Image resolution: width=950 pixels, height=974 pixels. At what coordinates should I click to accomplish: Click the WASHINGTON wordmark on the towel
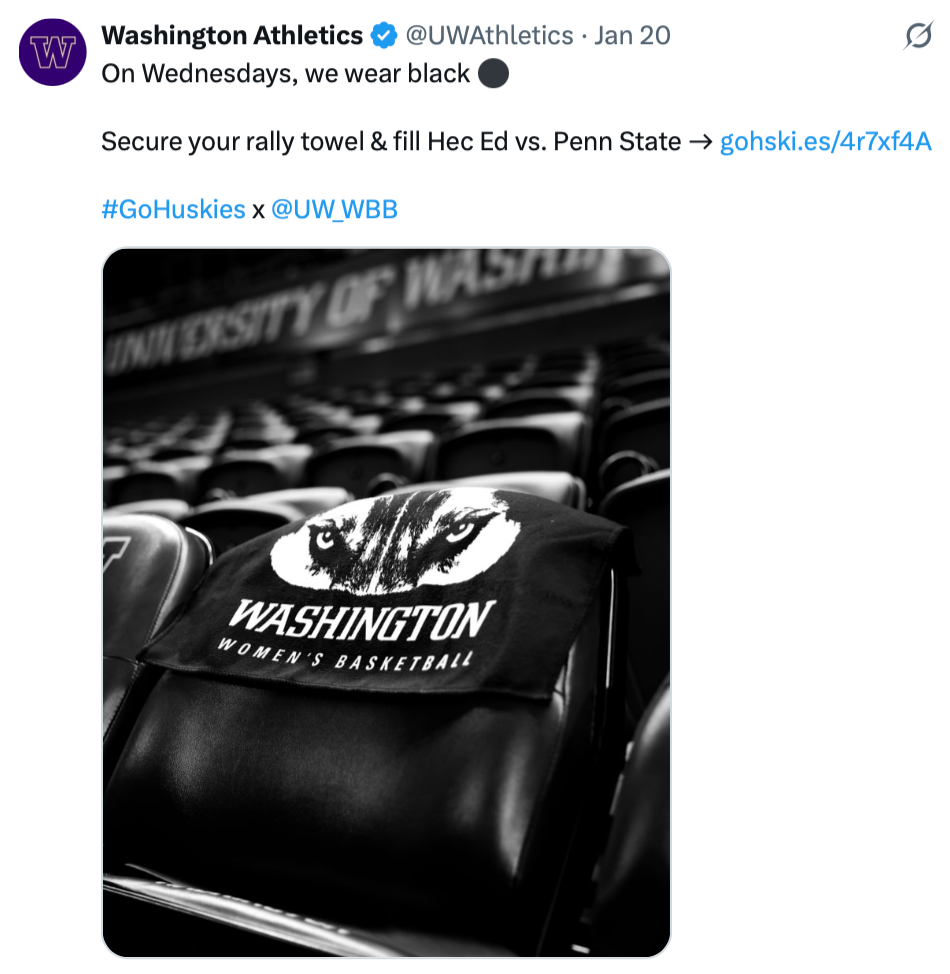(362, 621)
